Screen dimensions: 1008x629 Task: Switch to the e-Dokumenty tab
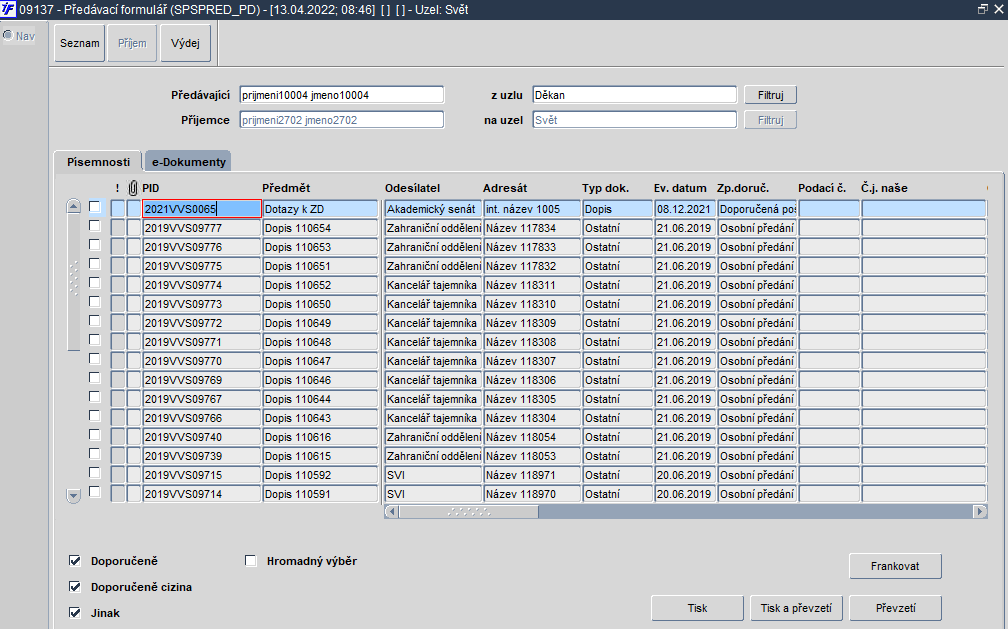coord(188,161)
